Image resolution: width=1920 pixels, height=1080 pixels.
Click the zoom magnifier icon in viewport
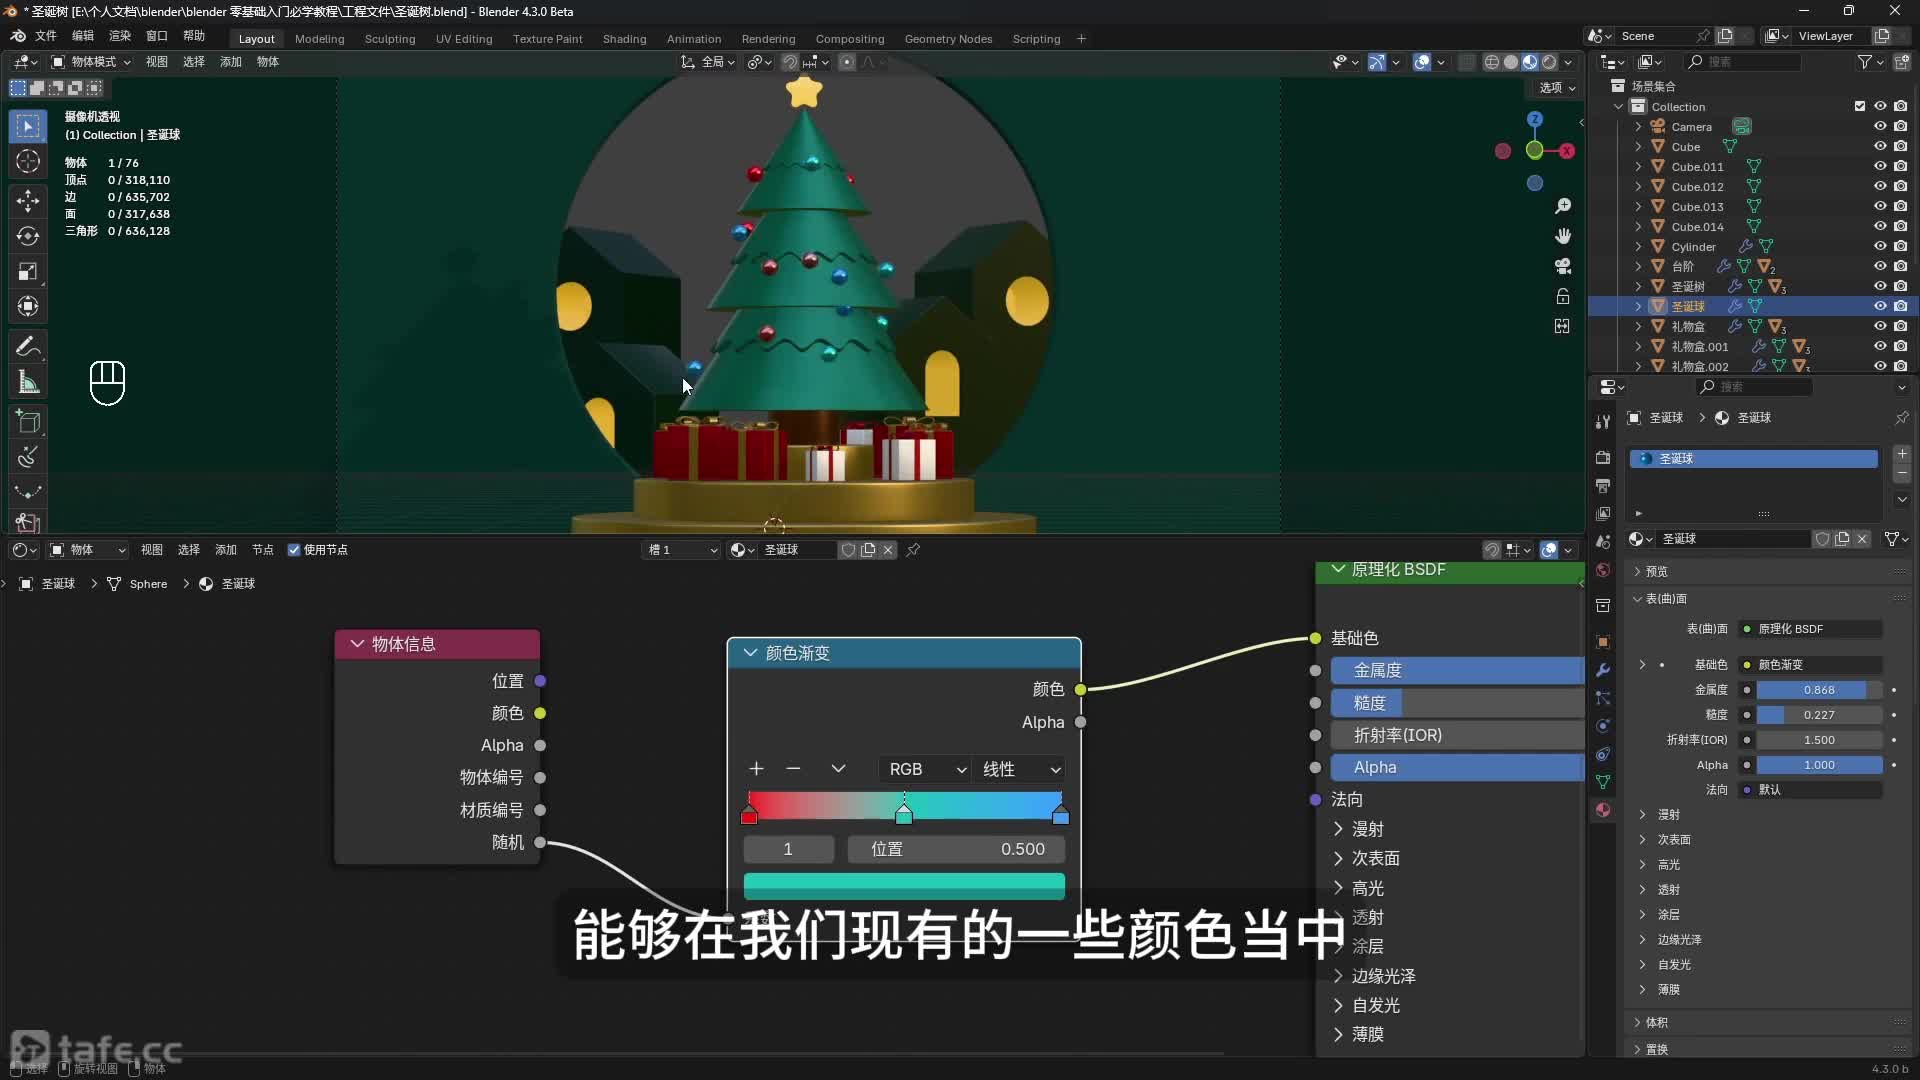(1562, 206)
